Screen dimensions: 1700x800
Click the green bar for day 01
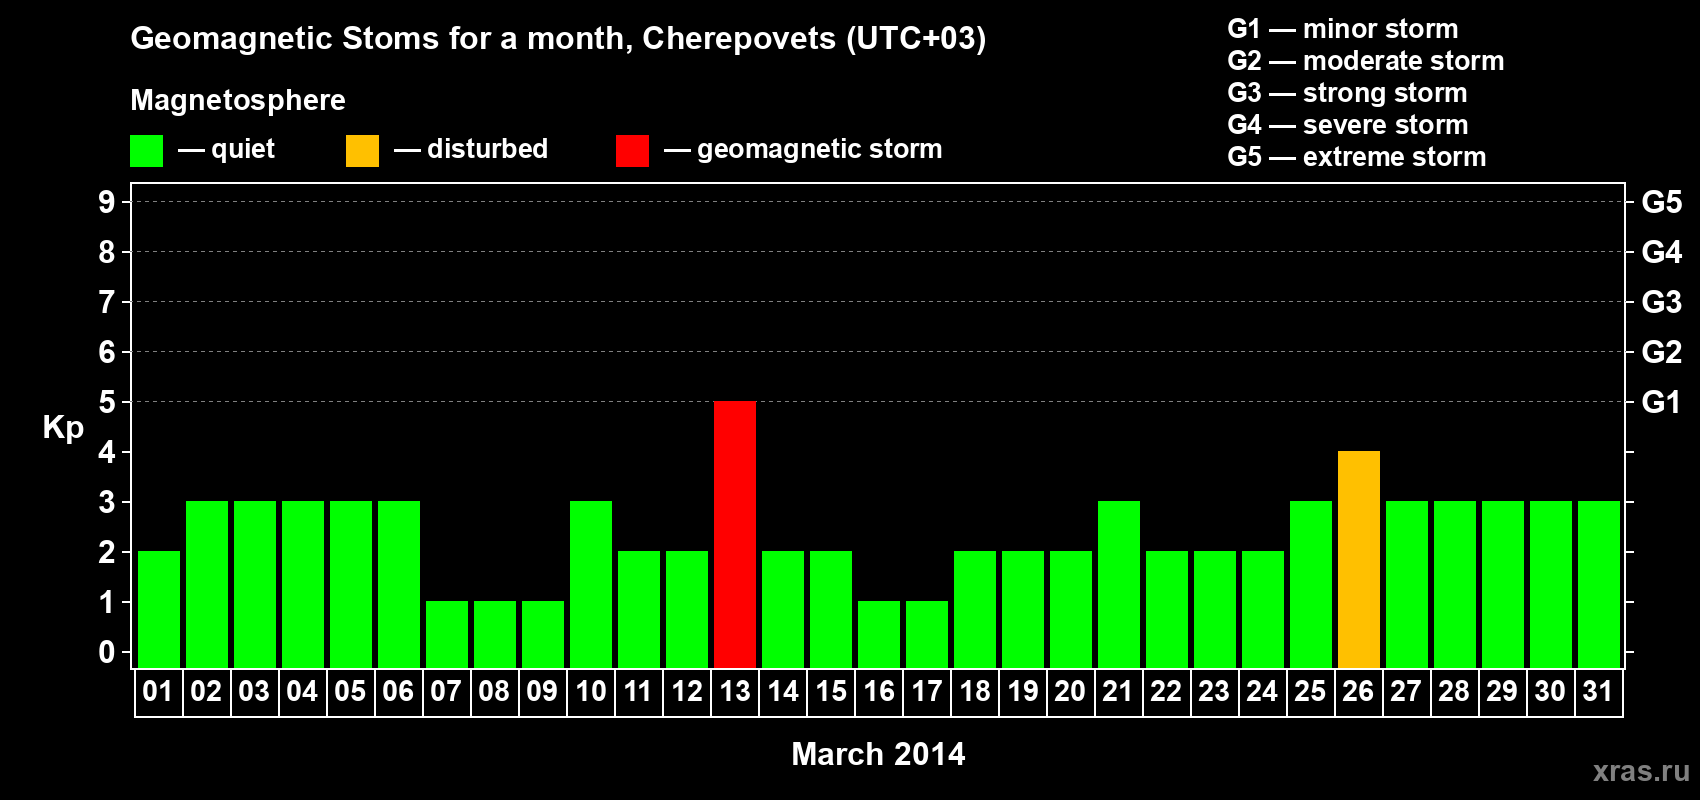tap(159, 609)
